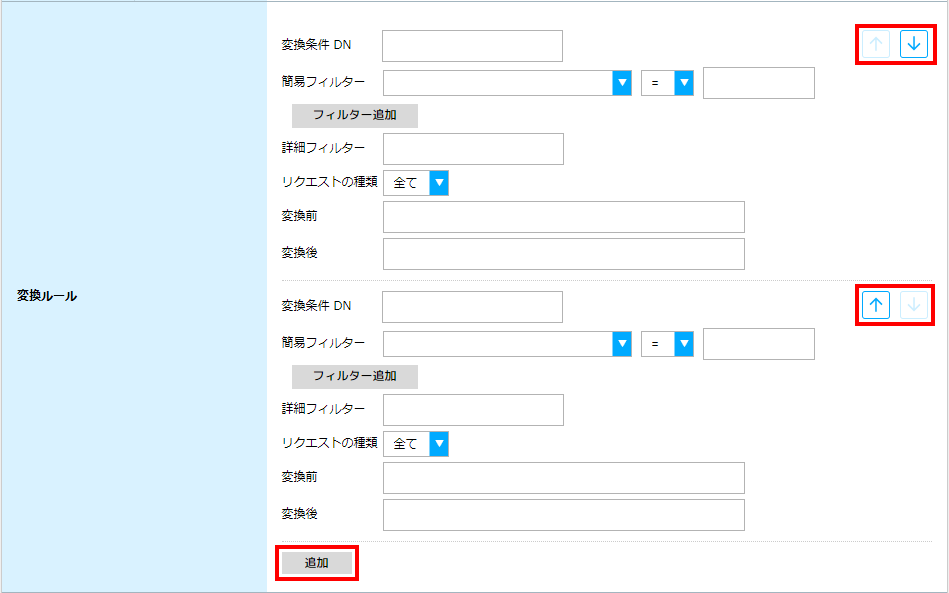Focus second rule's 簡易フィルター value field
This screenshot has width=949, height=593.
point(758,344)
